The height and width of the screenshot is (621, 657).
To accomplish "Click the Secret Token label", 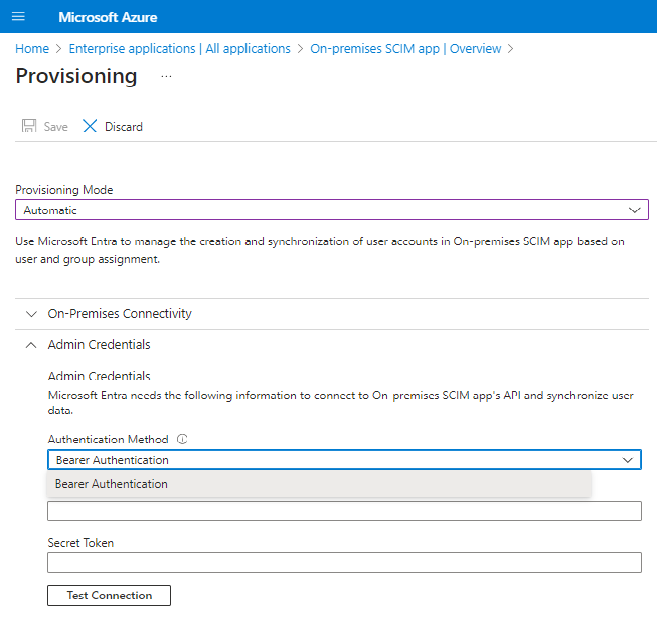I will coord(80,543).
